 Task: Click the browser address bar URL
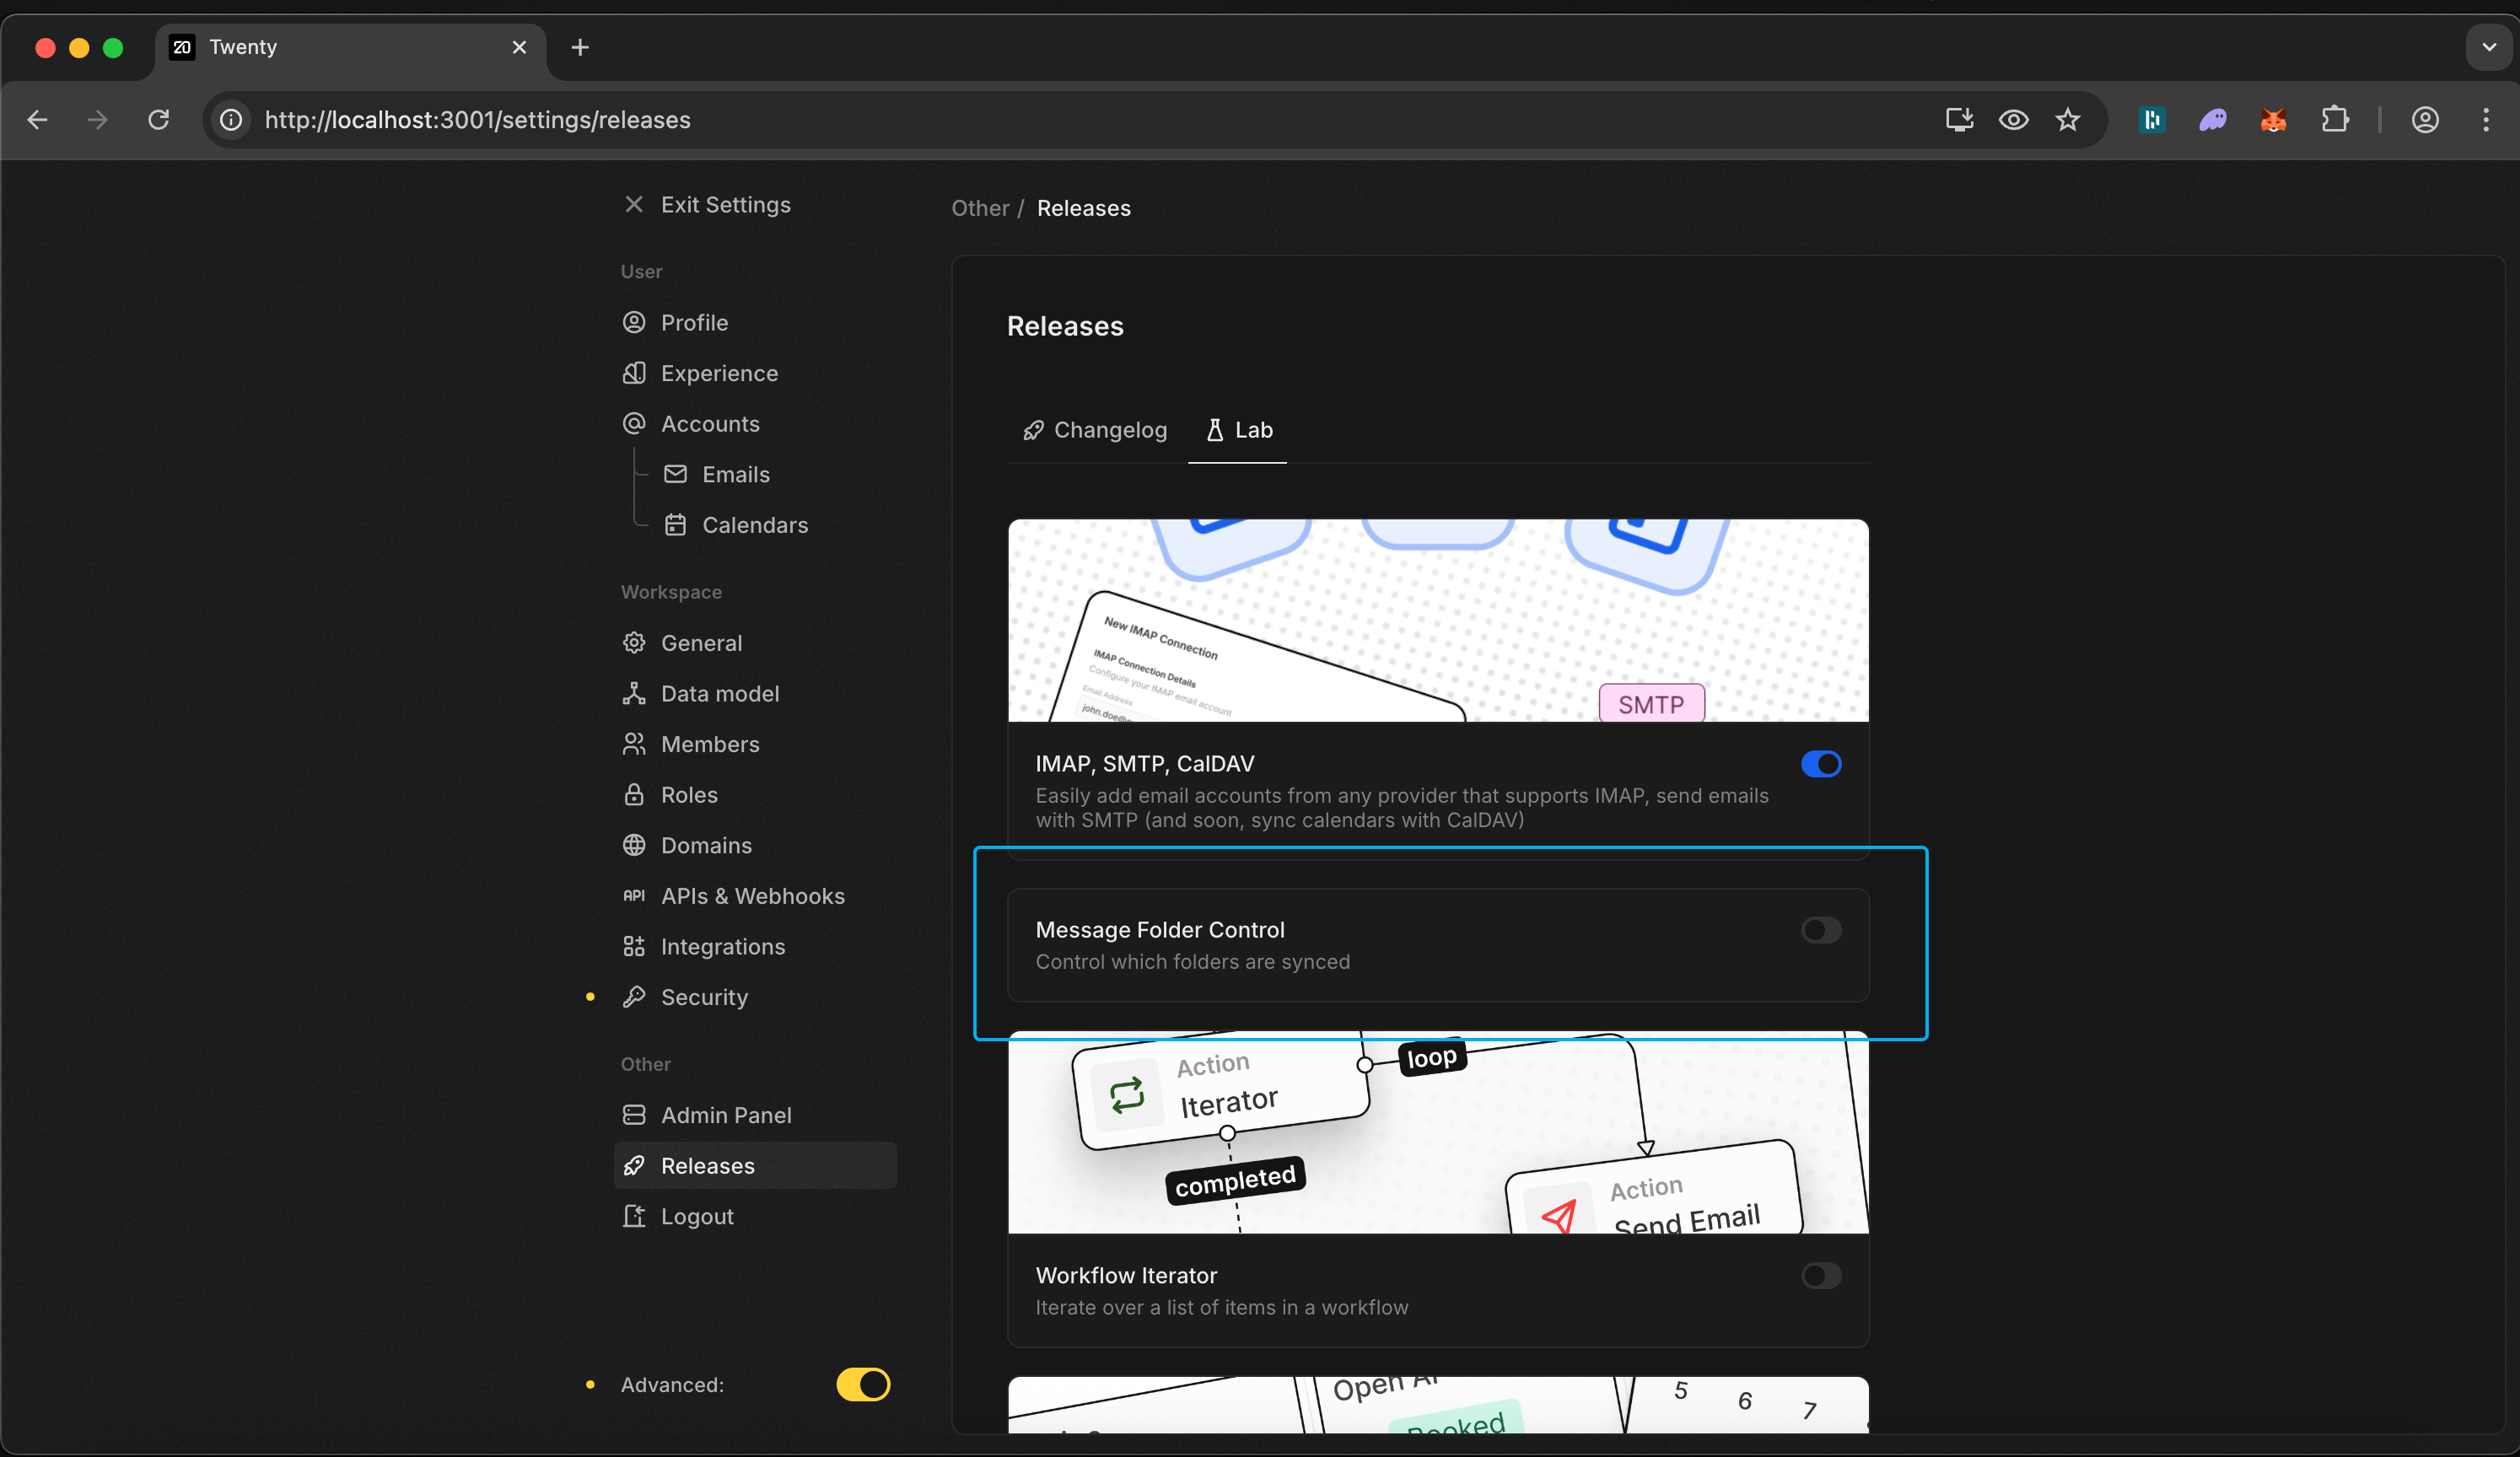[478, 120]
